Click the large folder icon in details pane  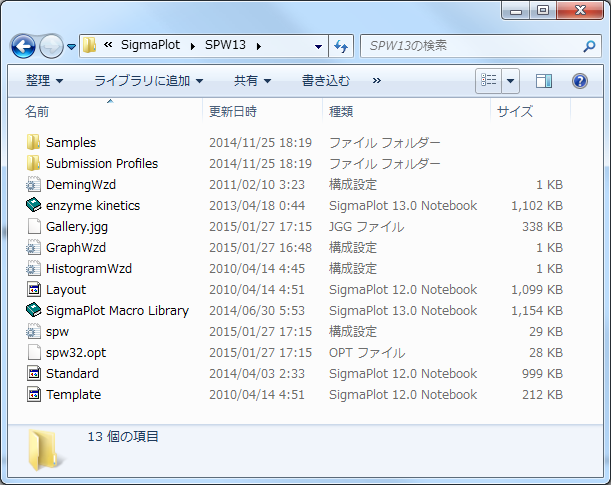[45, 450]
